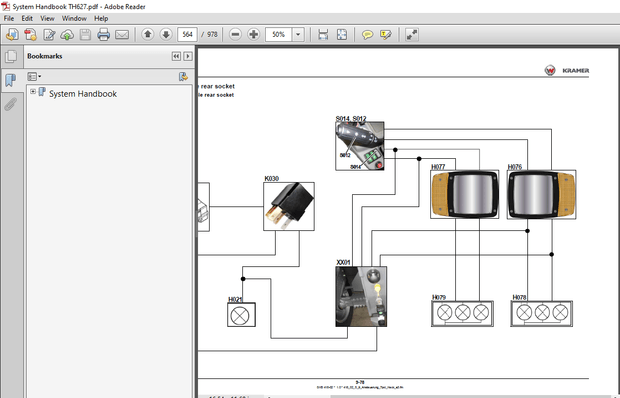The image size is (620, 398).
Task: Click the Email envelope icon
Action: 122,35
